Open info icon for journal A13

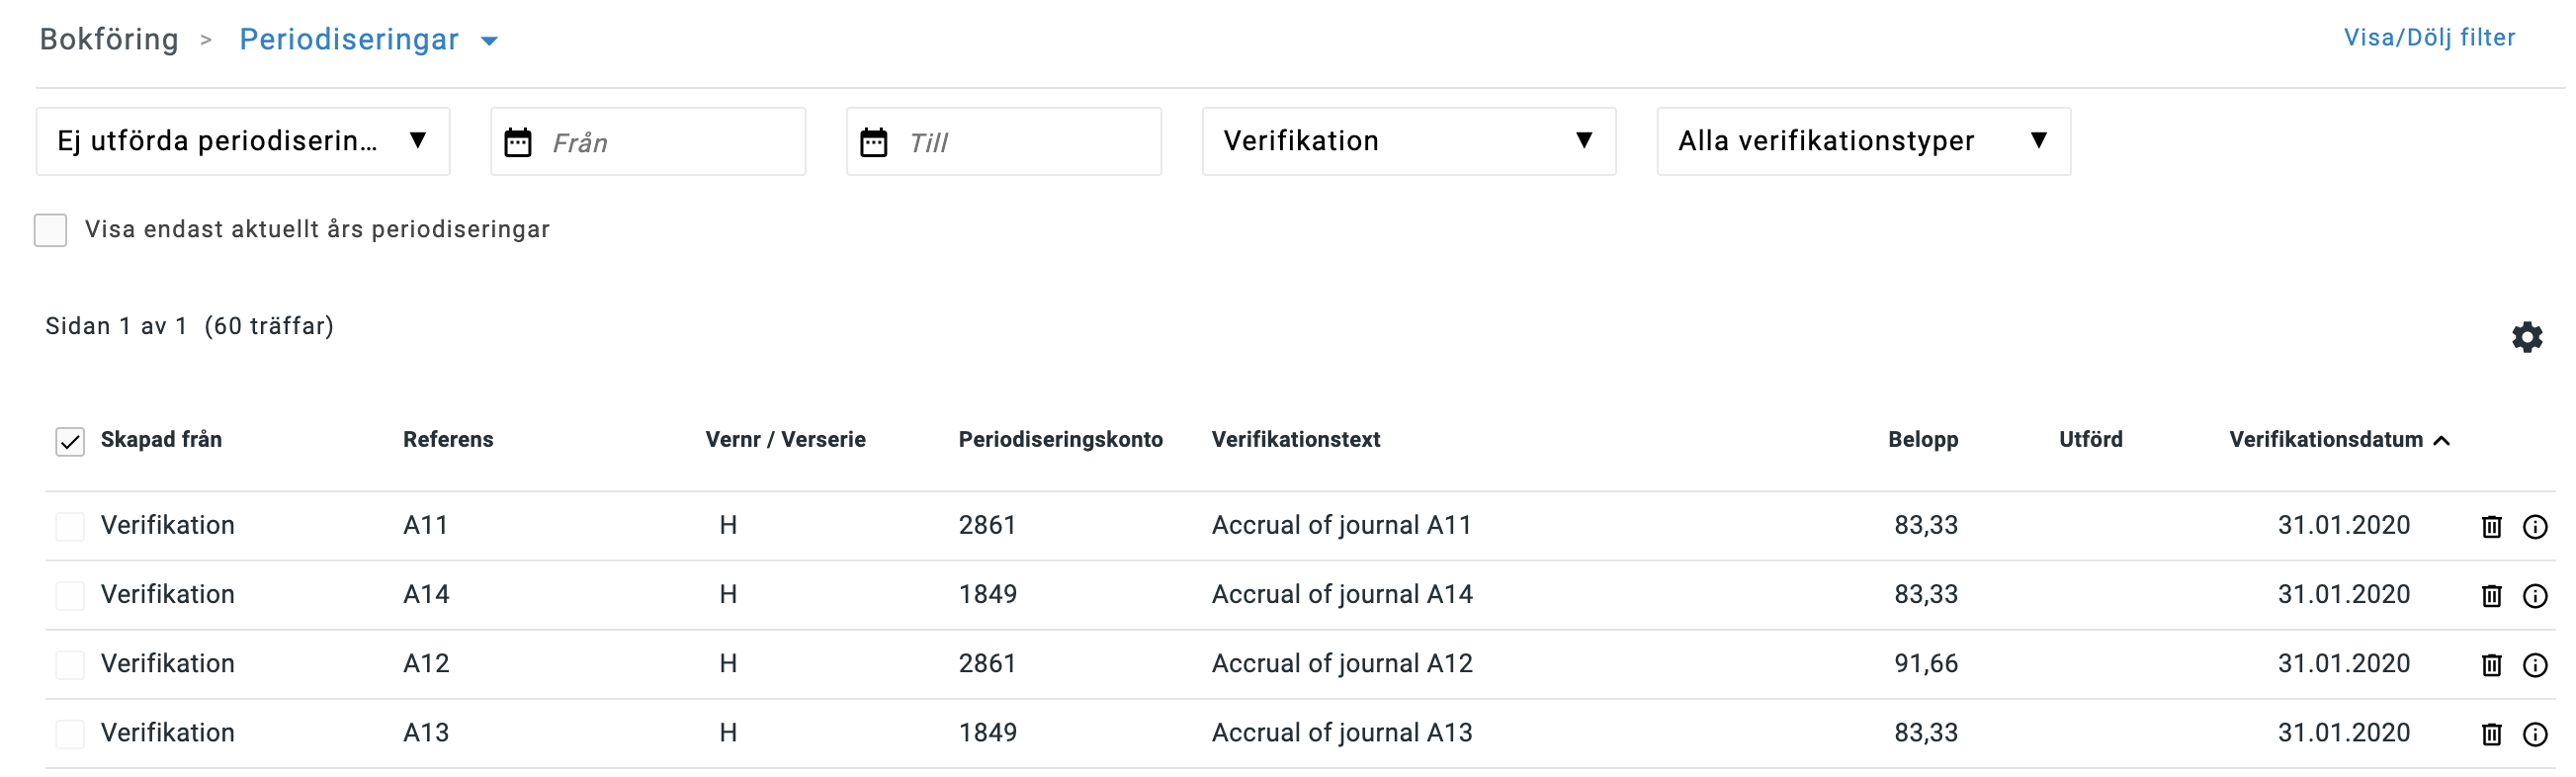pyautogui.click(x=2534, y=734)
